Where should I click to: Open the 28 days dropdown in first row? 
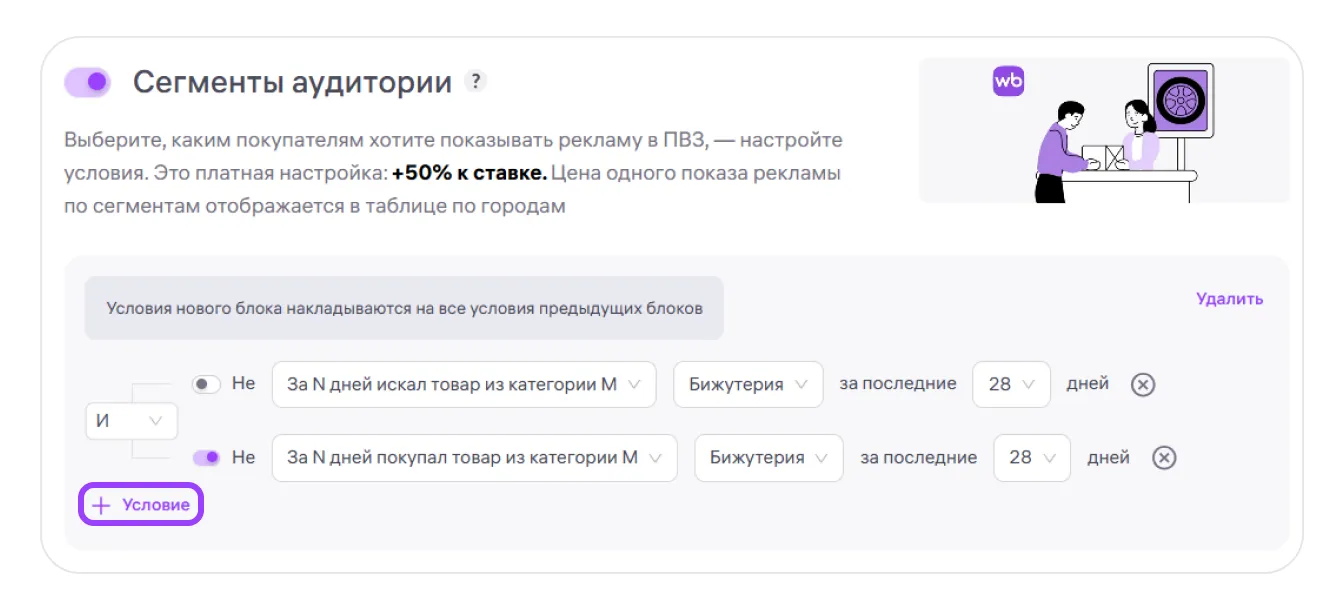point(1011,384)
